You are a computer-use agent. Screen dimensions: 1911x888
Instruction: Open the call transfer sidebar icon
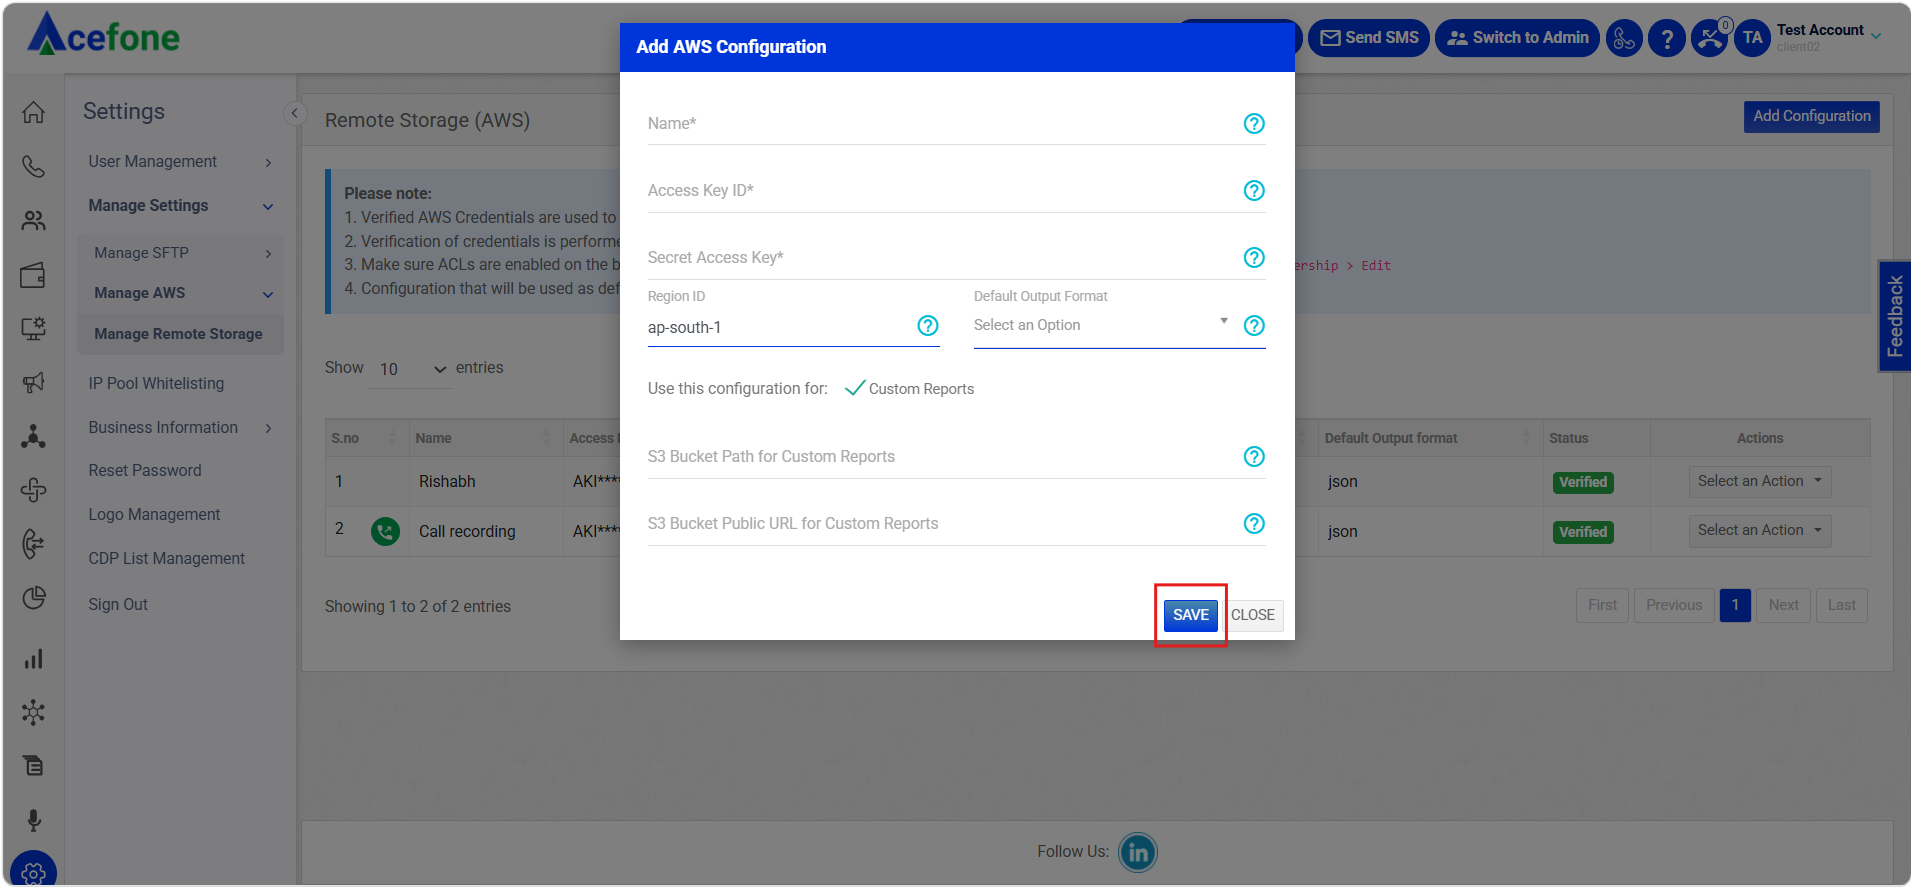click(x=33, y=543)
